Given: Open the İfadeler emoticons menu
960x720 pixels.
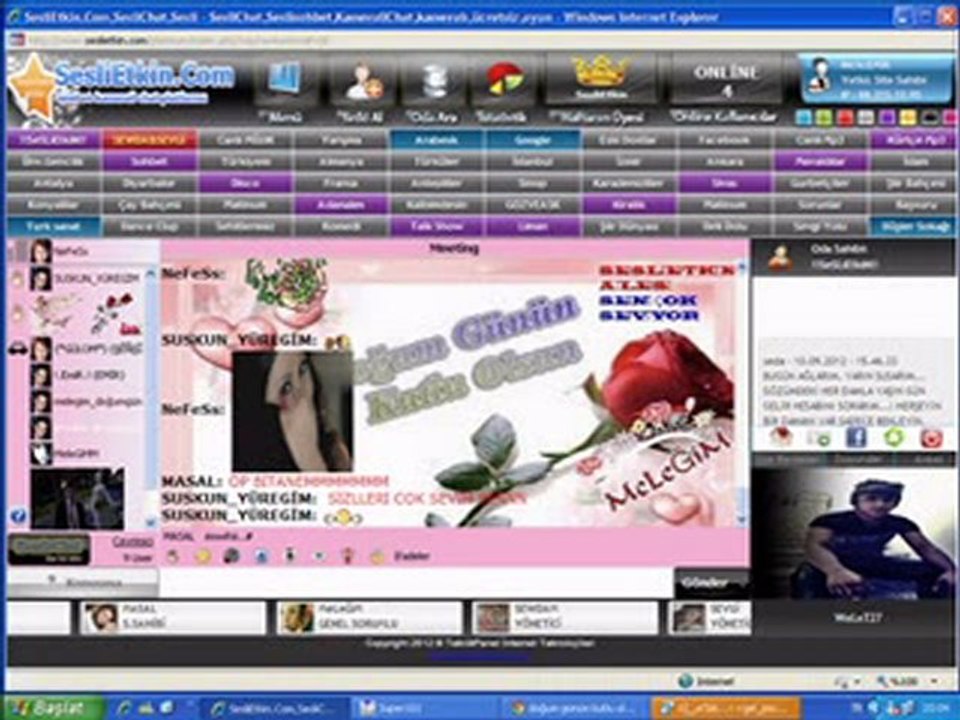Looking at the screenshot, I should tap(411, 557).
